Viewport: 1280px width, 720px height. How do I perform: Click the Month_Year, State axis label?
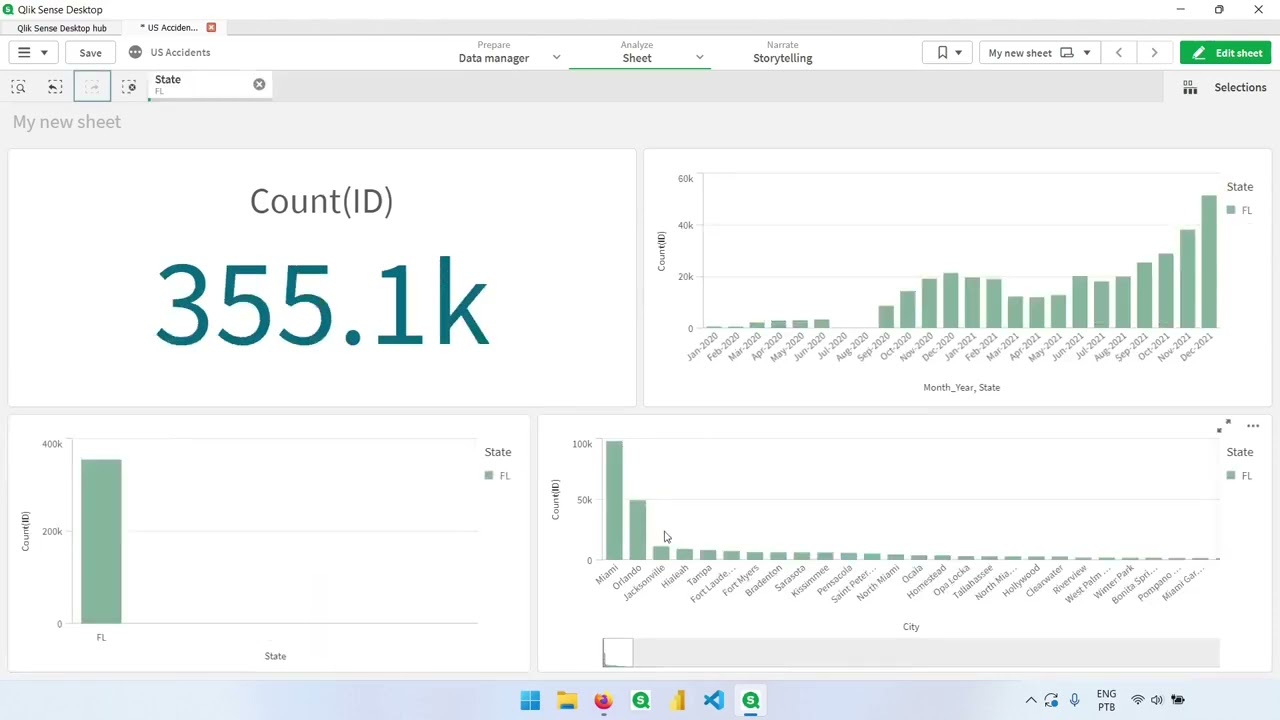pos(961,388)
